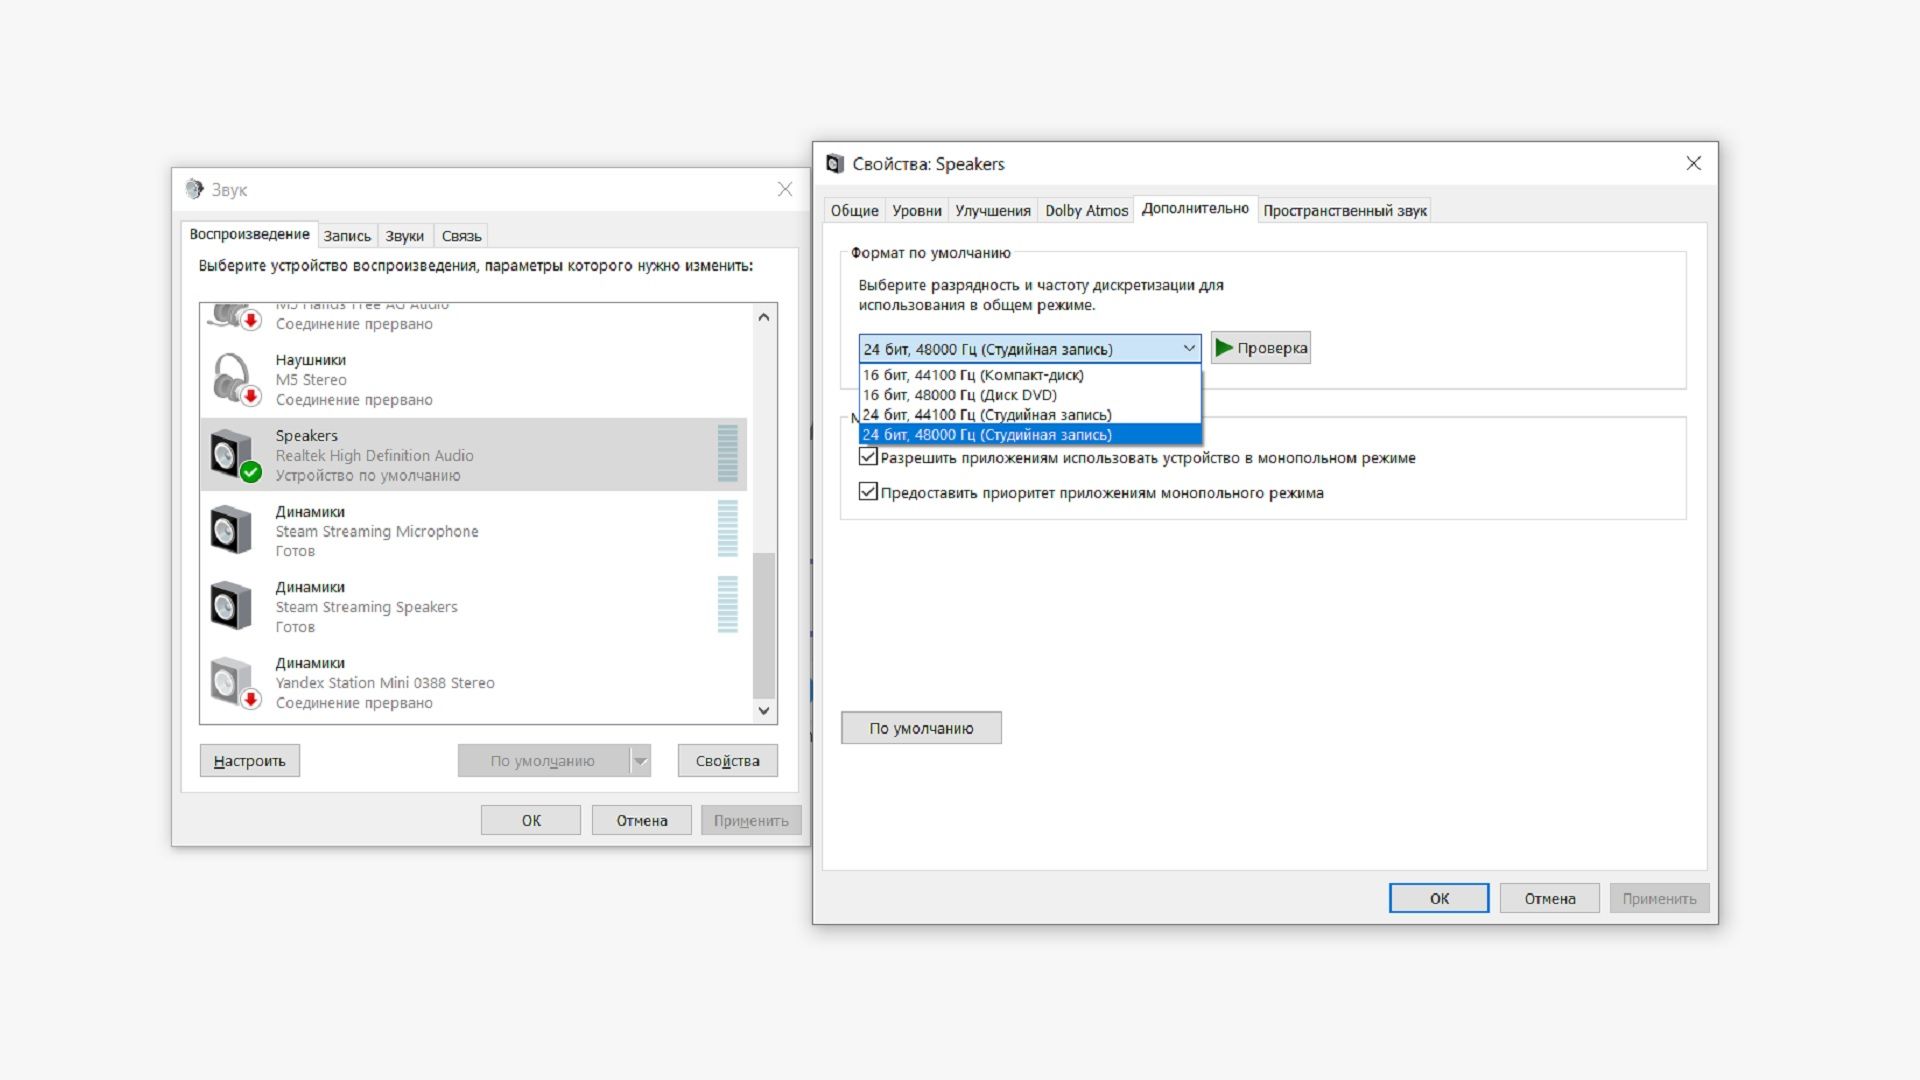The width and height of the screenshot is (1920, 1080).
Task: Click the Yandex Station Mini device icon
Action: pos(232,682)
